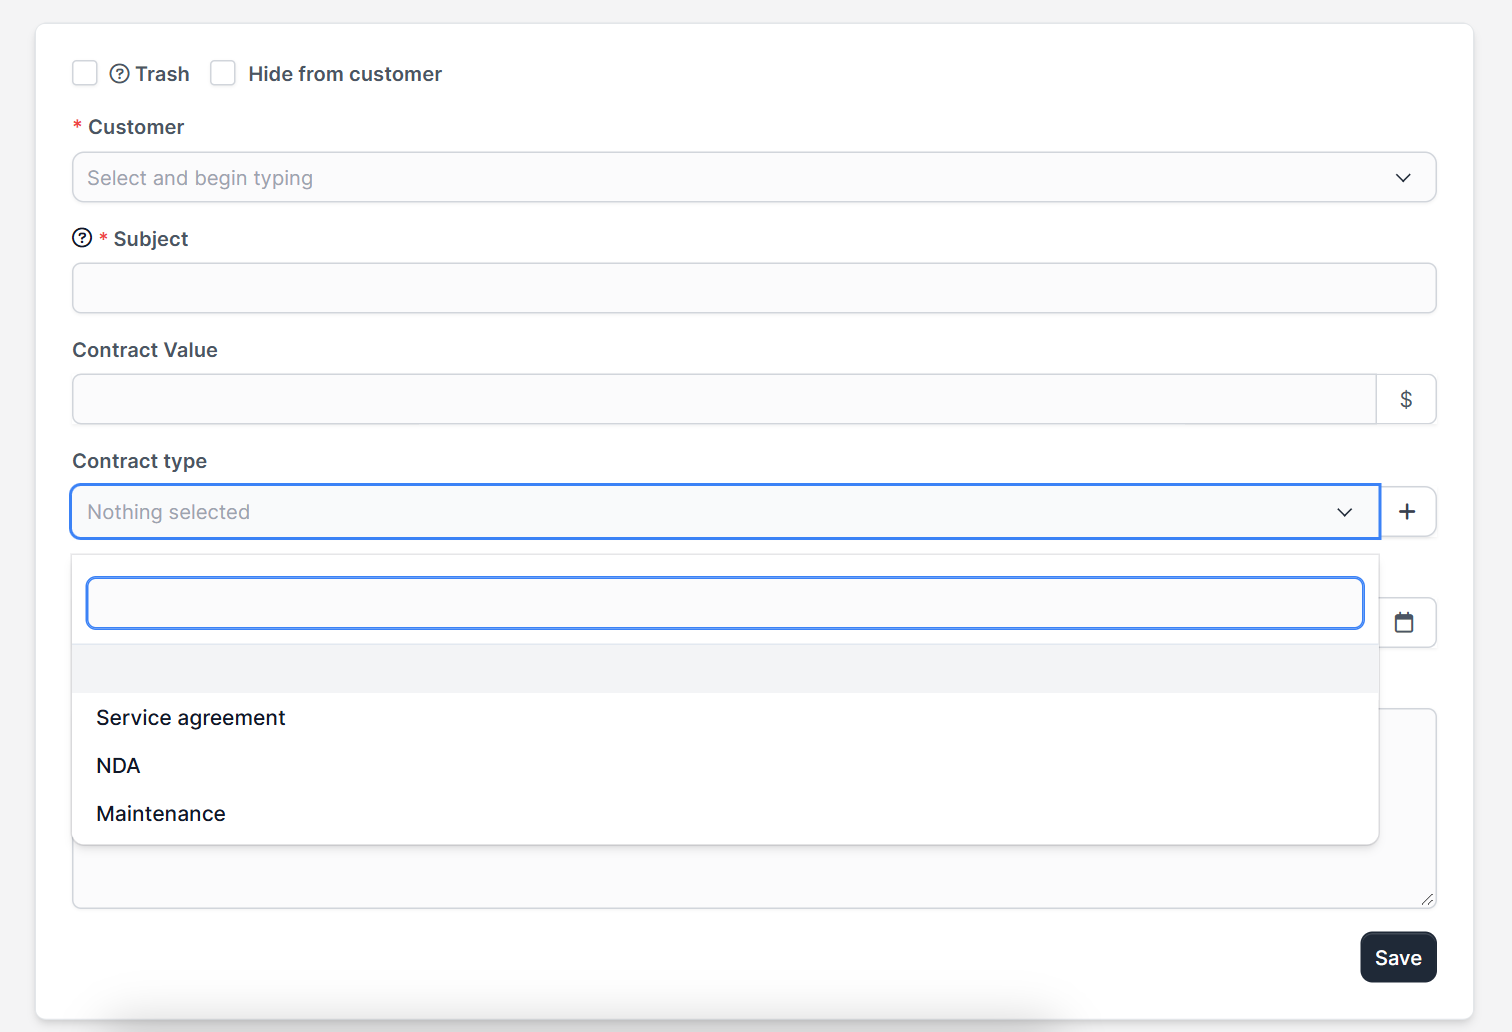Choose Service agreement from the list

click(725, 718)
